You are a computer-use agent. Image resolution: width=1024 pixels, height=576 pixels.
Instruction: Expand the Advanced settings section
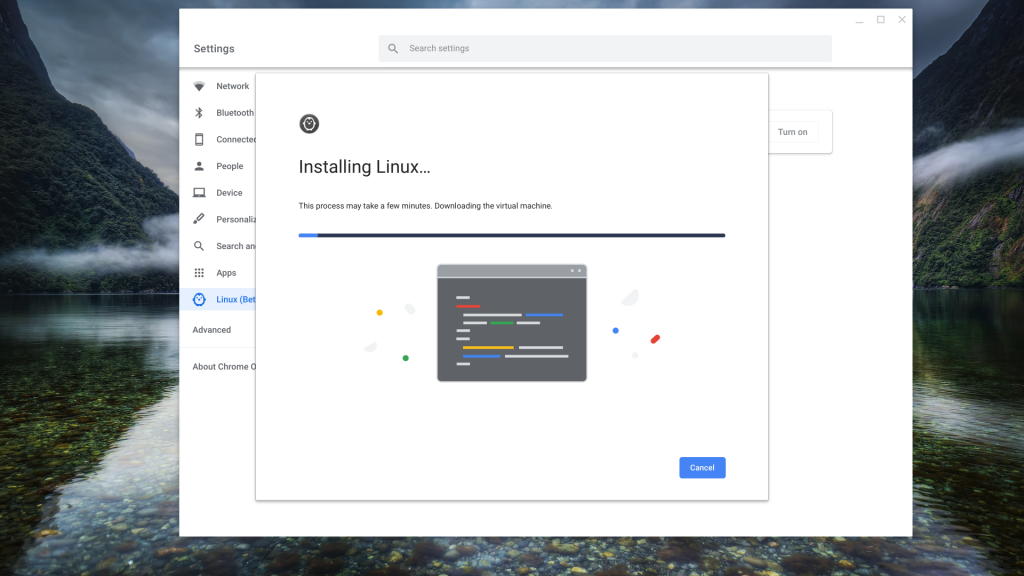coord(212,330)
